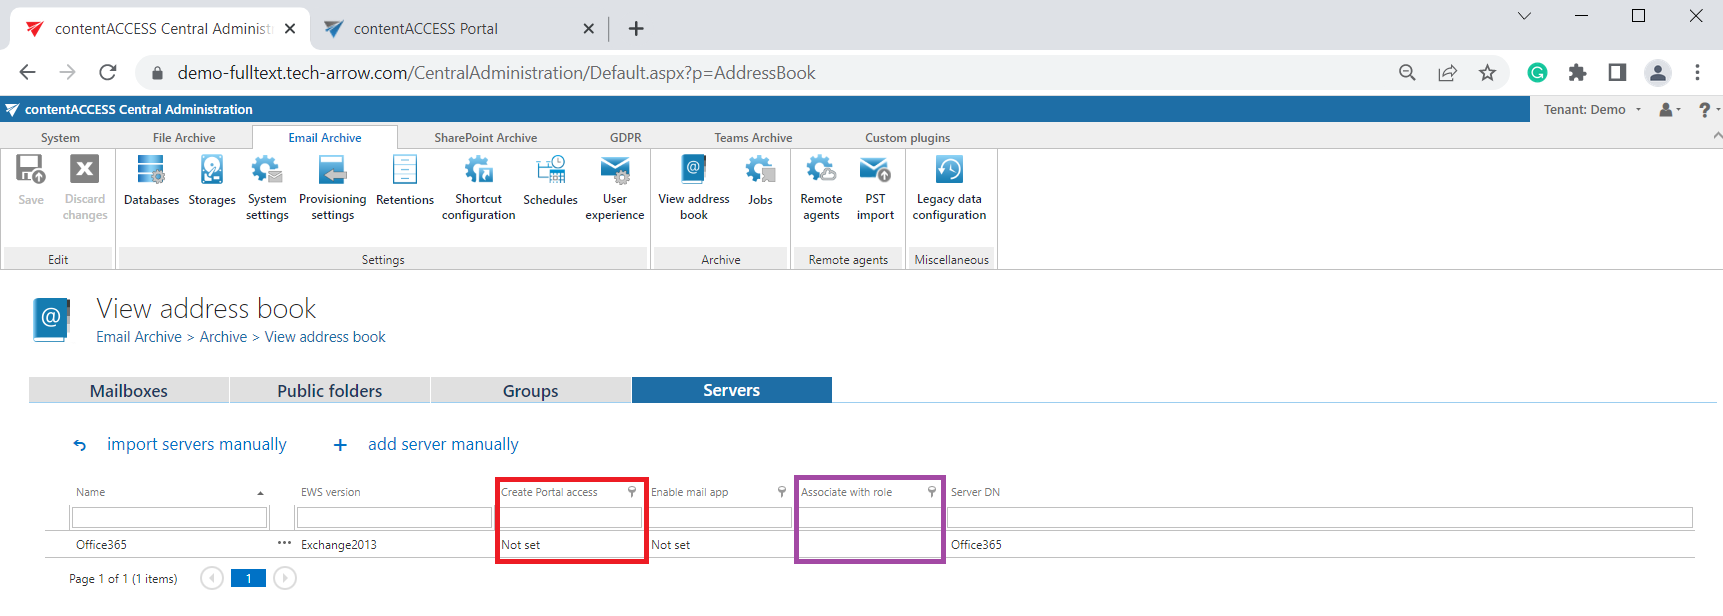Open filter for Create Portal access column
This screenshot has height=616, width=1723.
(x=632, y=492)
